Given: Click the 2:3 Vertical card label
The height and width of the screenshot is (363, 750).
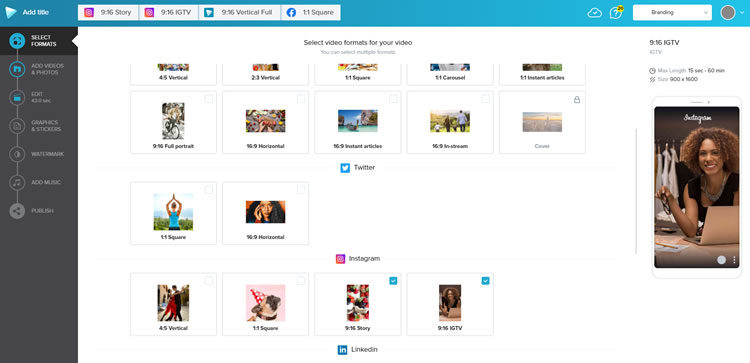Looking at the screenshot, I should point(265,77).
